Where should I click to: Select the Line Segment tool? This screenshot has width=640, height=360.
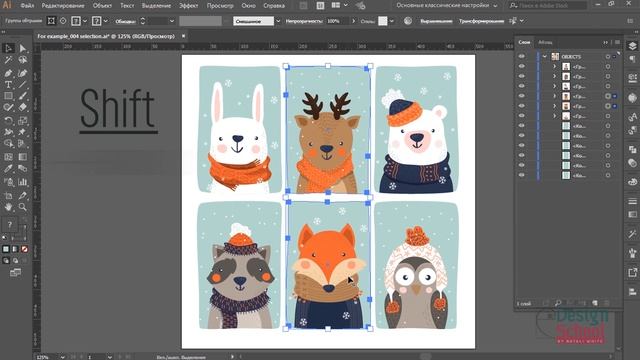[x=23, y=84]
